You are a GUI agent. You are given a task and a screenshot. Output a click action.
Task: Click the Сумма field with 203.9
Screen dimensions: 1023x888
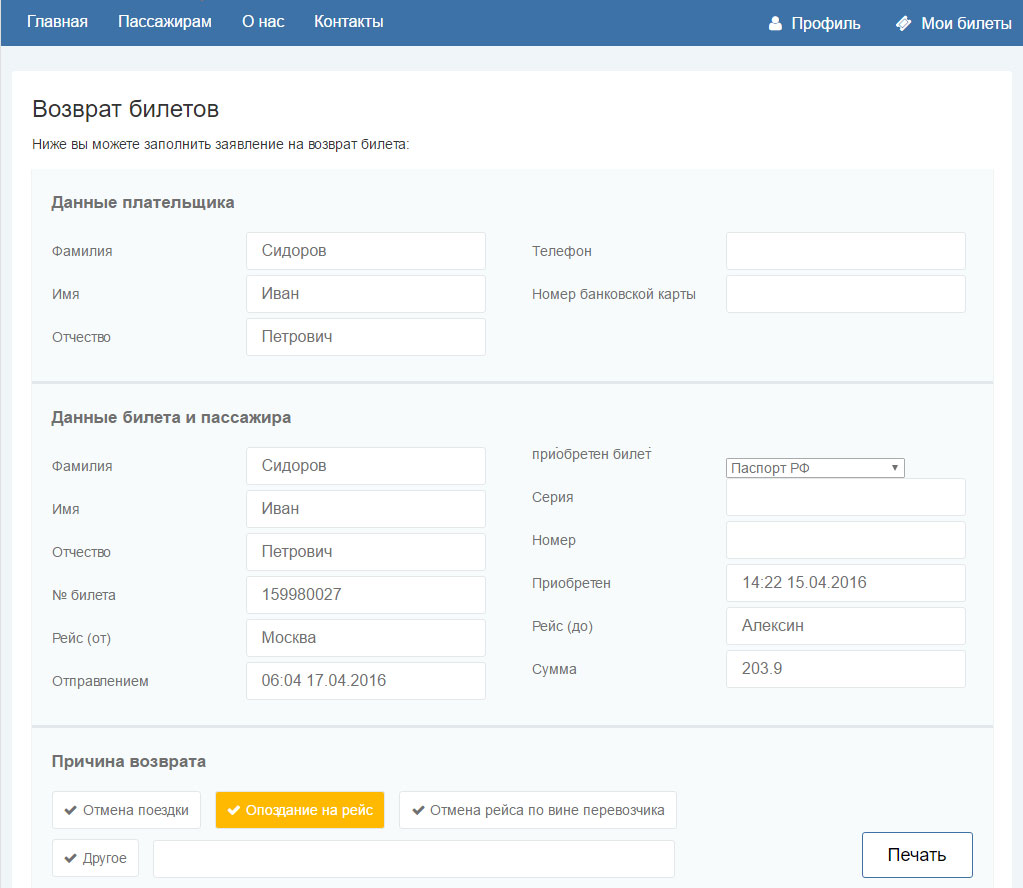[x=846, y=669]
